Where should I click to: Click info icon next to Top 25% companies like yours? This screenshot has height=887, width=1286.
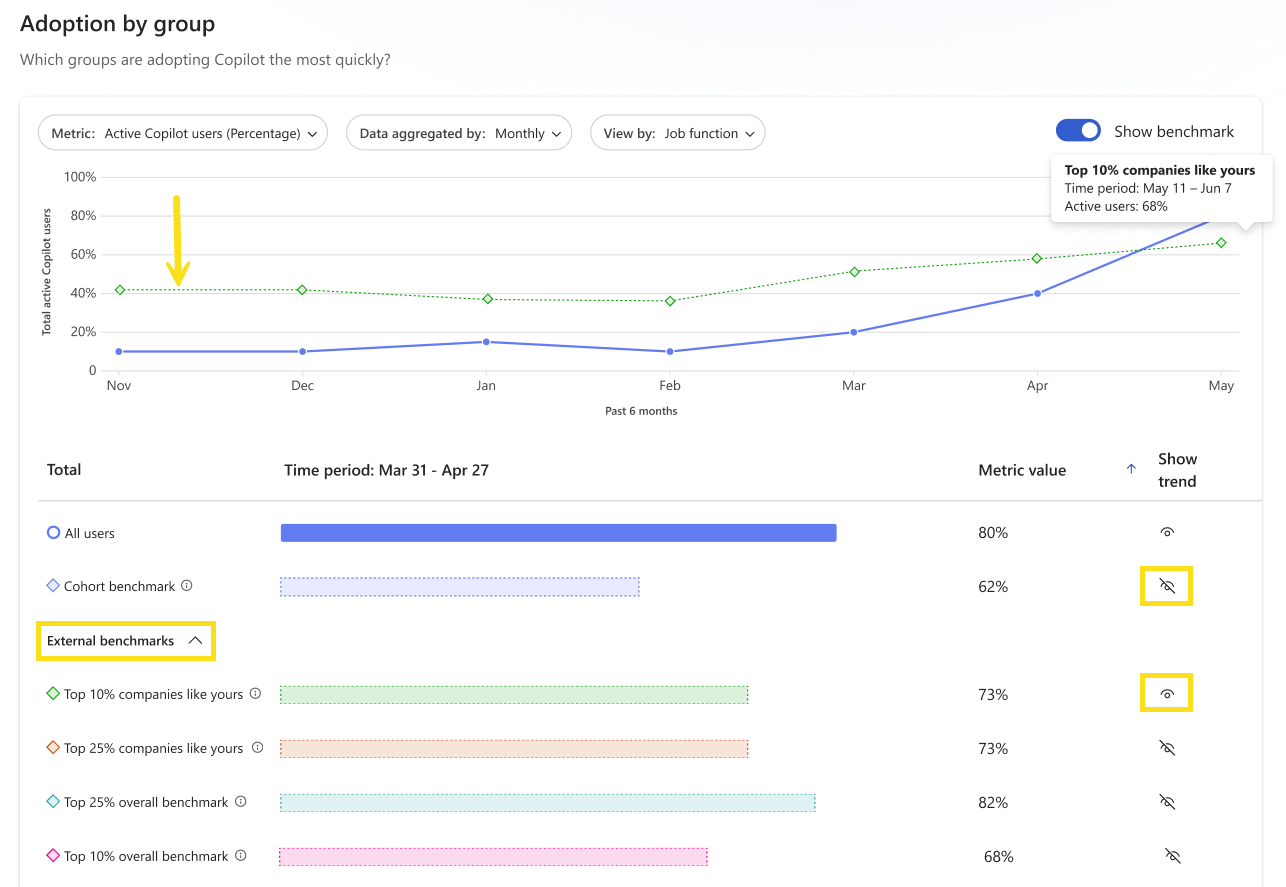[257, 747]
